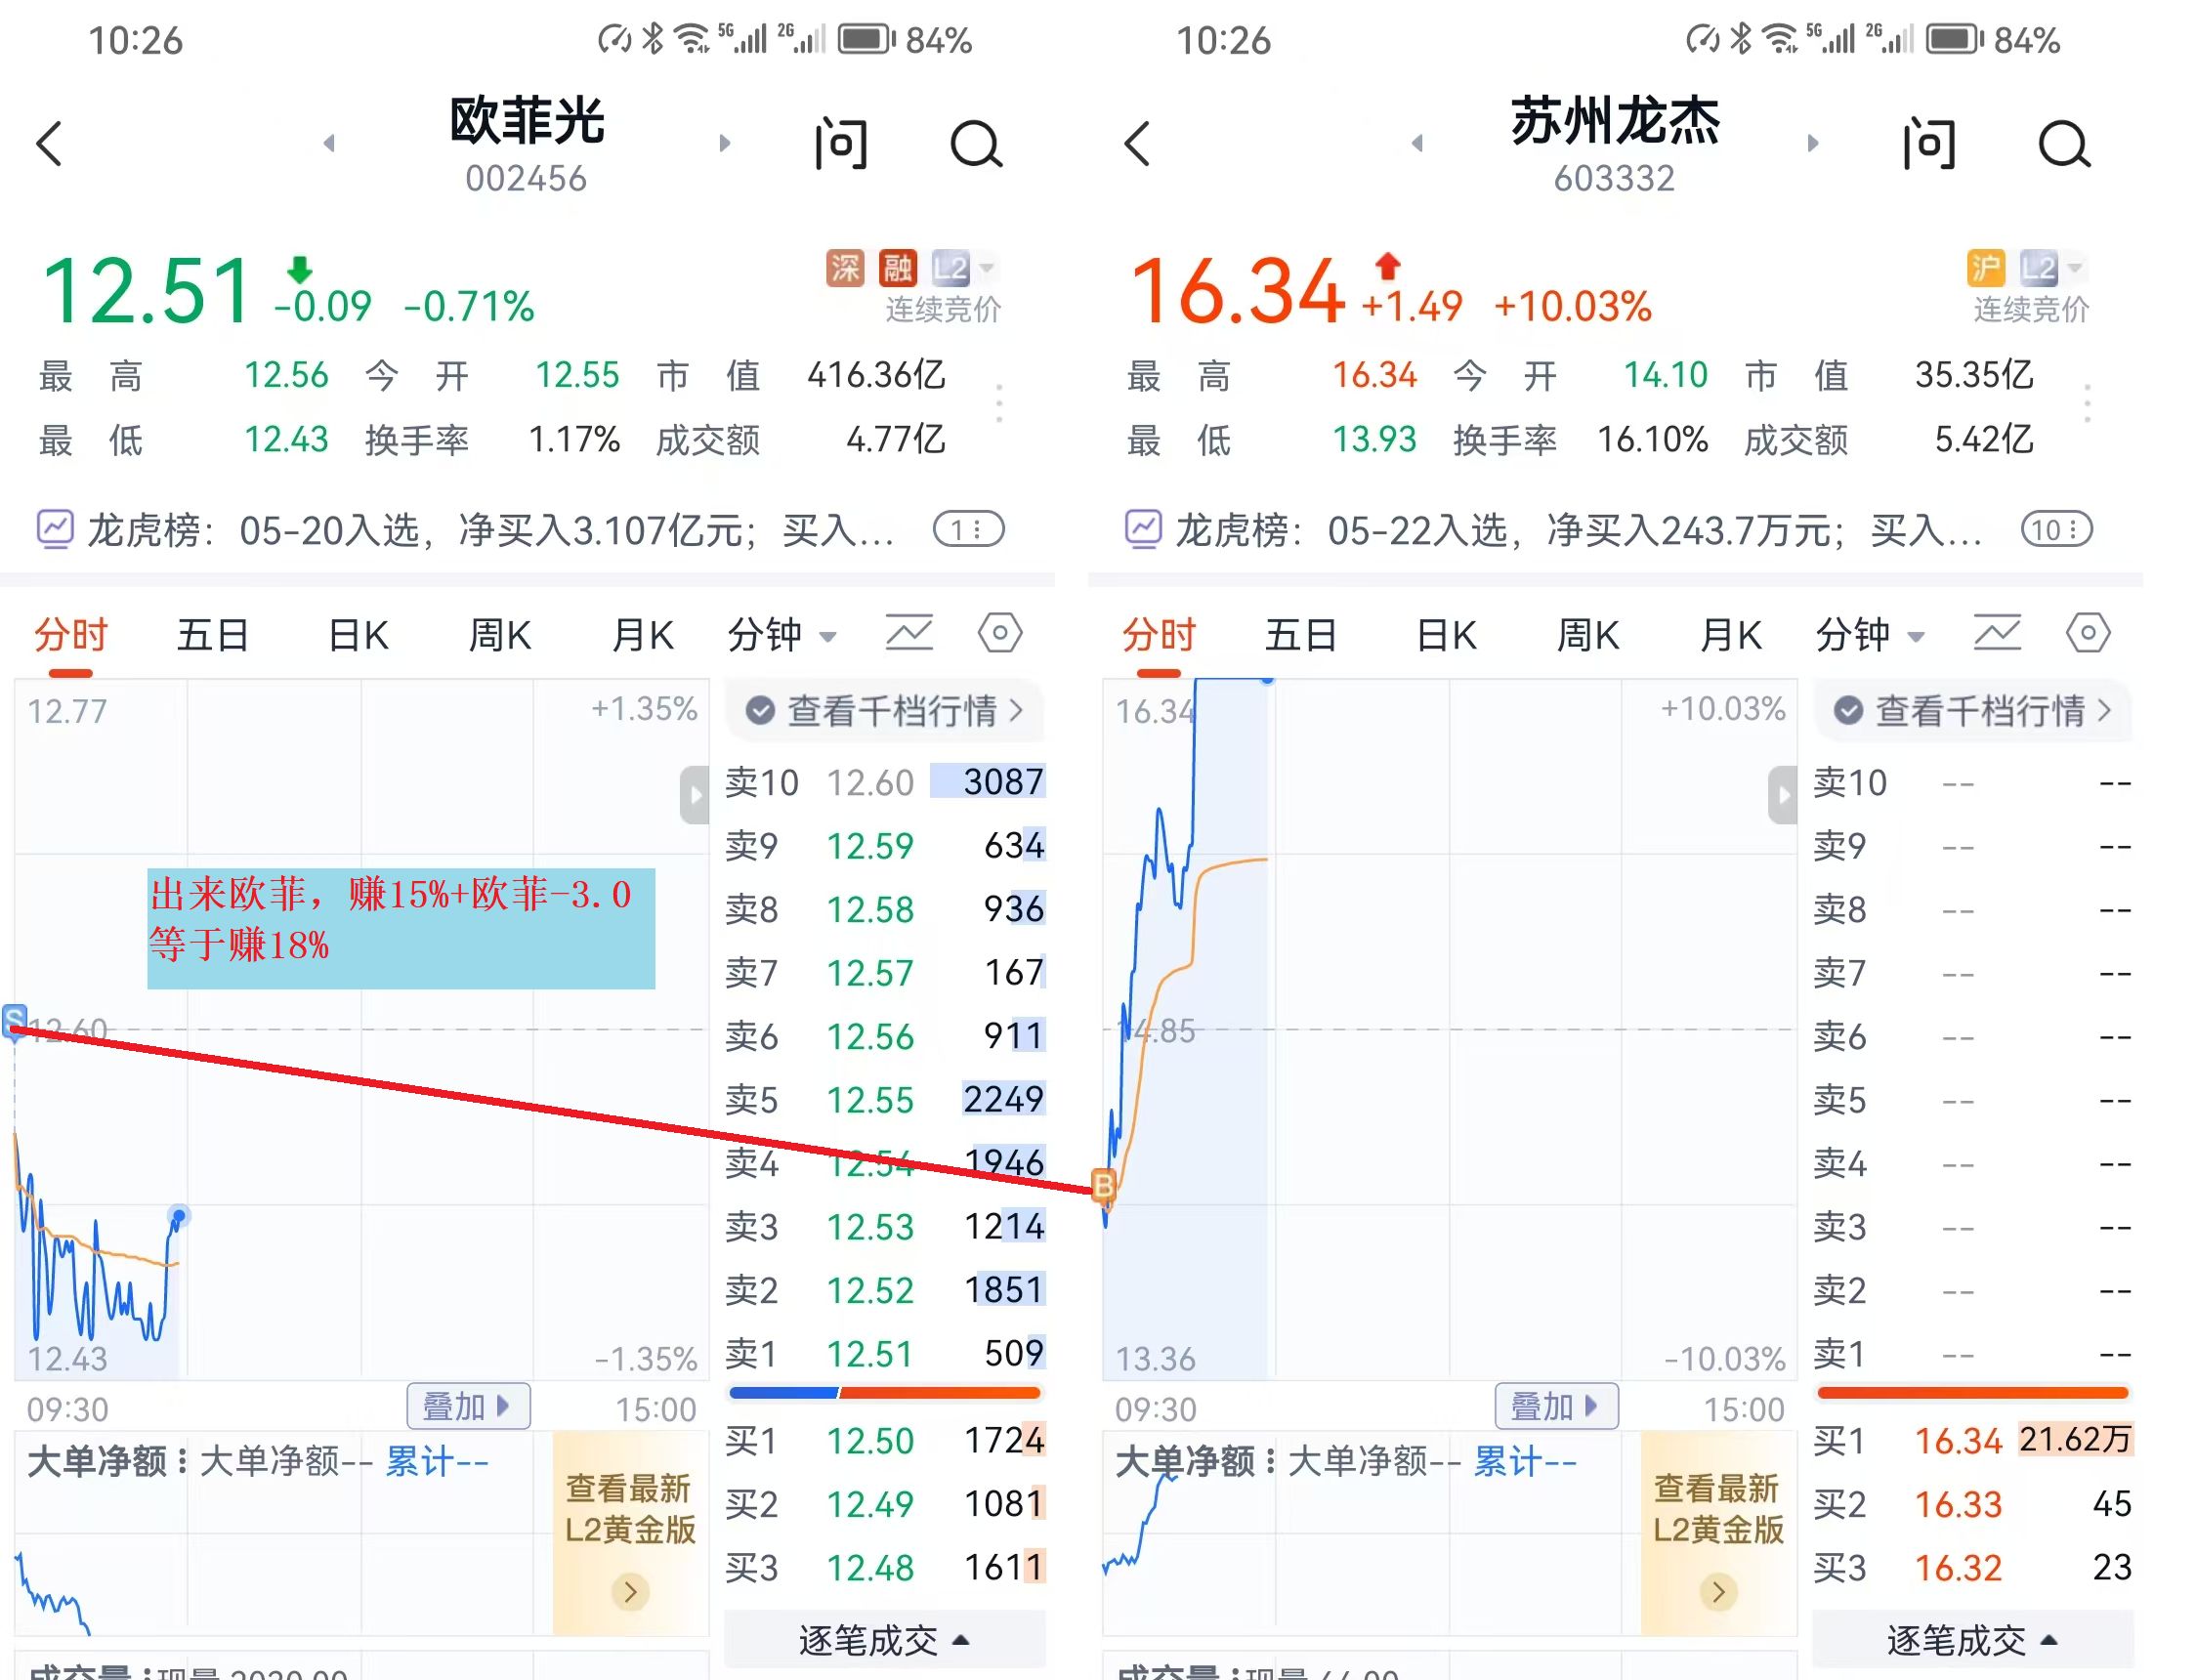The height and width of the screenshot is (1680, 2196).
Task: View 查看千档行情 on 苏州龙杰
Action: click(x=1972, y=711)
